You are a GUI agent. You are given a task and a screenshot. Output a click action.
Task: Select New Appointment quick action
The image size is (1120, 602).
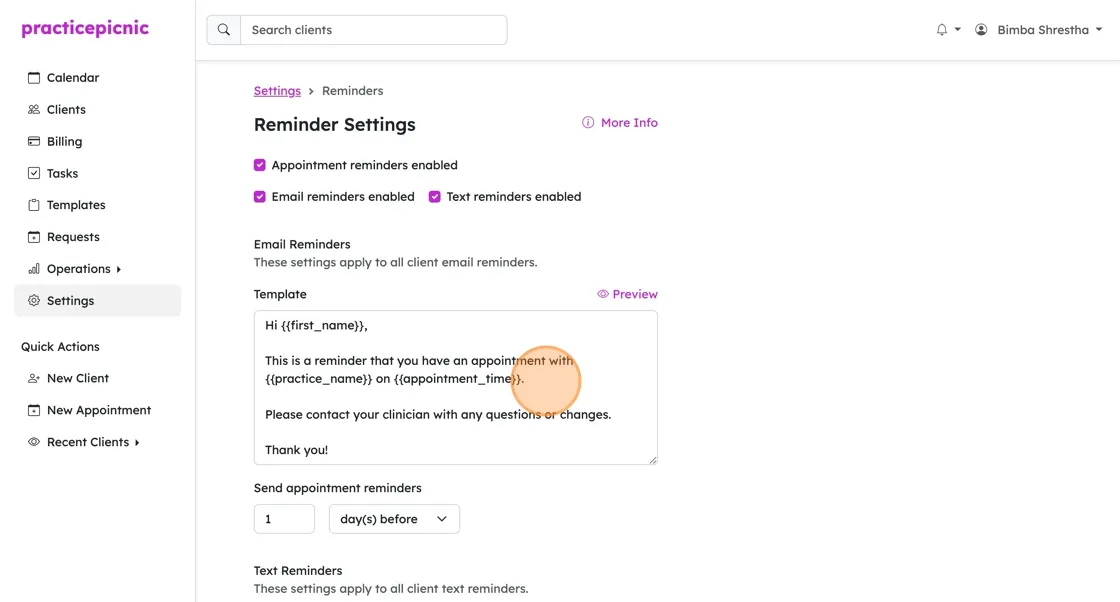tap(97, 410)
